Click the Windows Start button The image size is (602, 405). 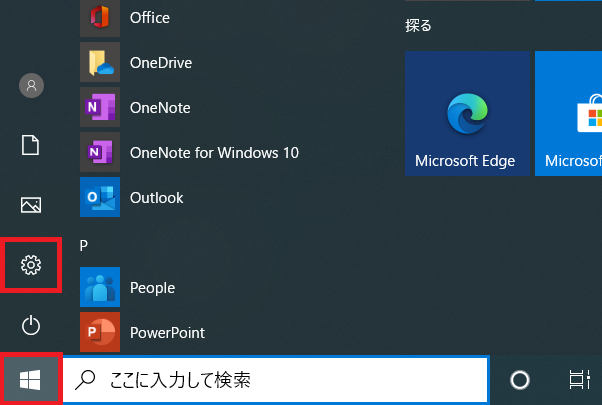pyautogui.click(x=30, y=380)
